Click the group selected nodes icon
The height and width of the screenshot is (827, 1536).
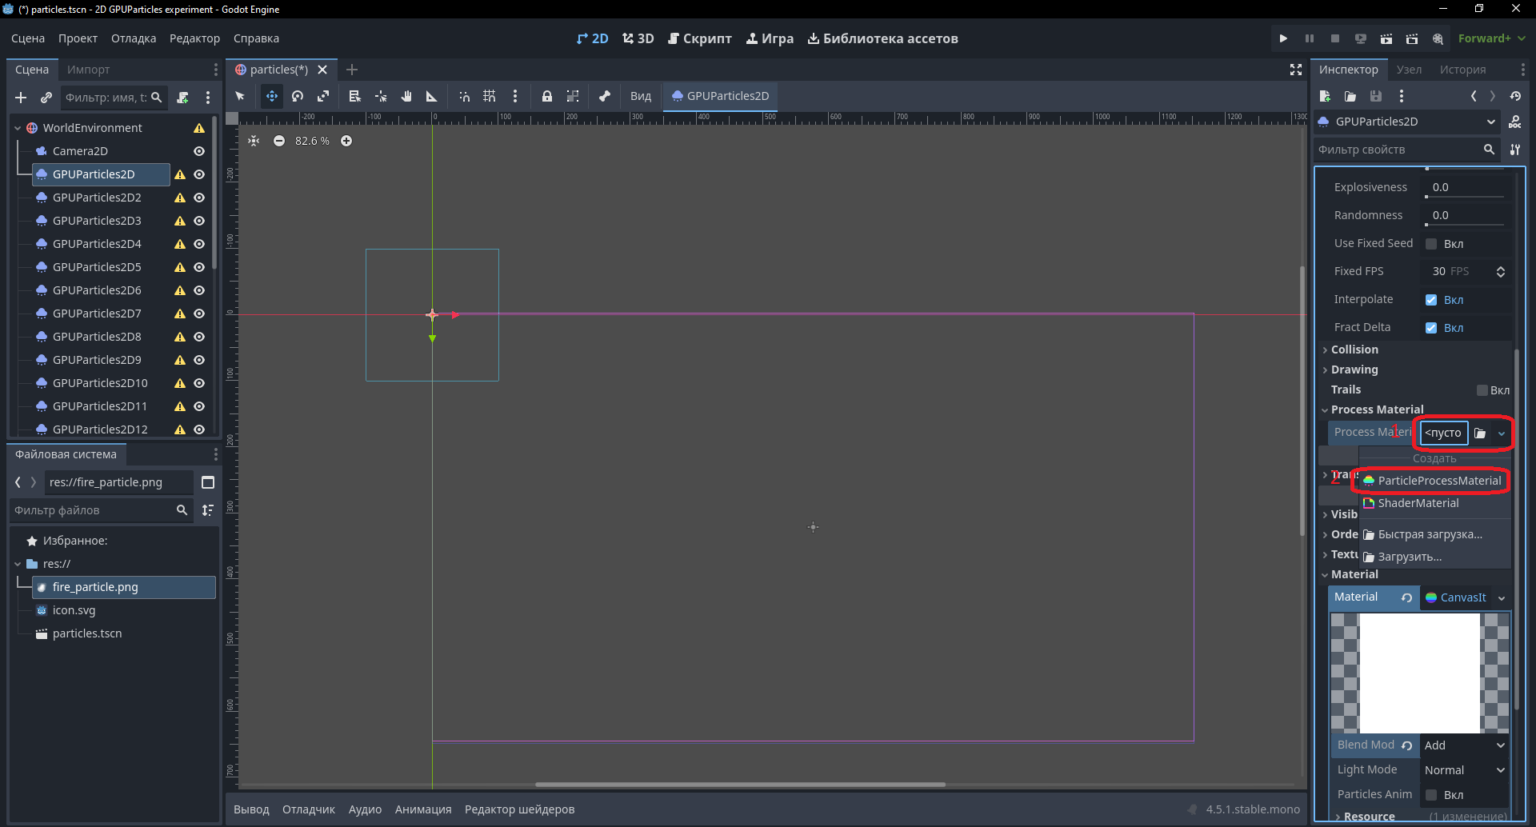(573, 96)
